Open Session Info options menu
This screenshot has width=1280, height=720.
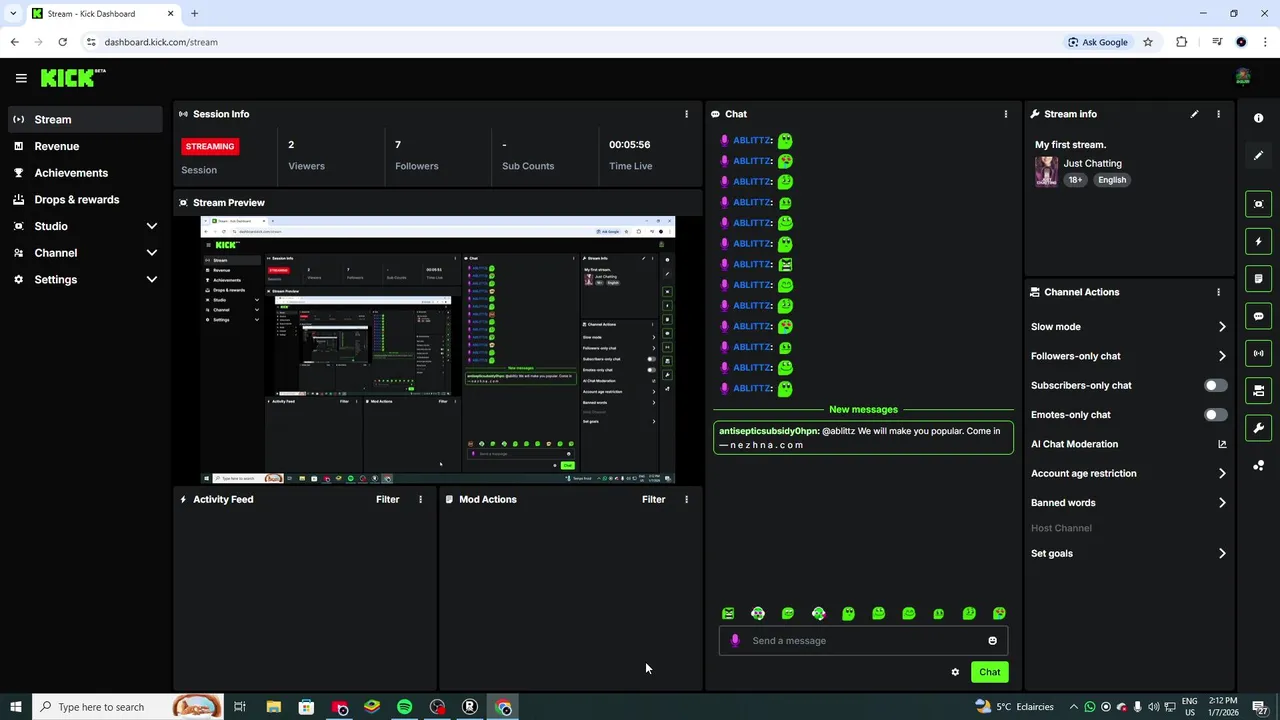point(686,114)
